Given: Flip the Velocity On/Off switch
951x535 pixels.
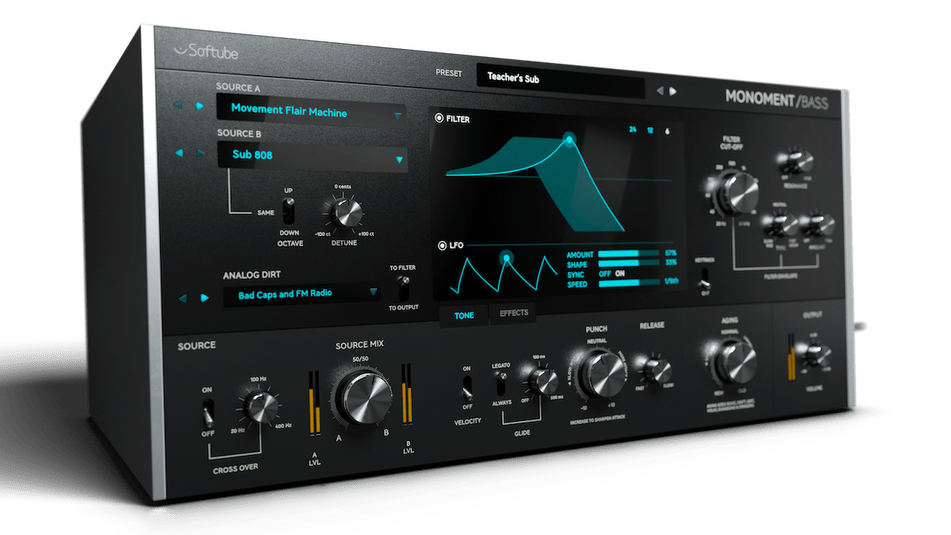Looking at the screenshot, I should 467,387.
